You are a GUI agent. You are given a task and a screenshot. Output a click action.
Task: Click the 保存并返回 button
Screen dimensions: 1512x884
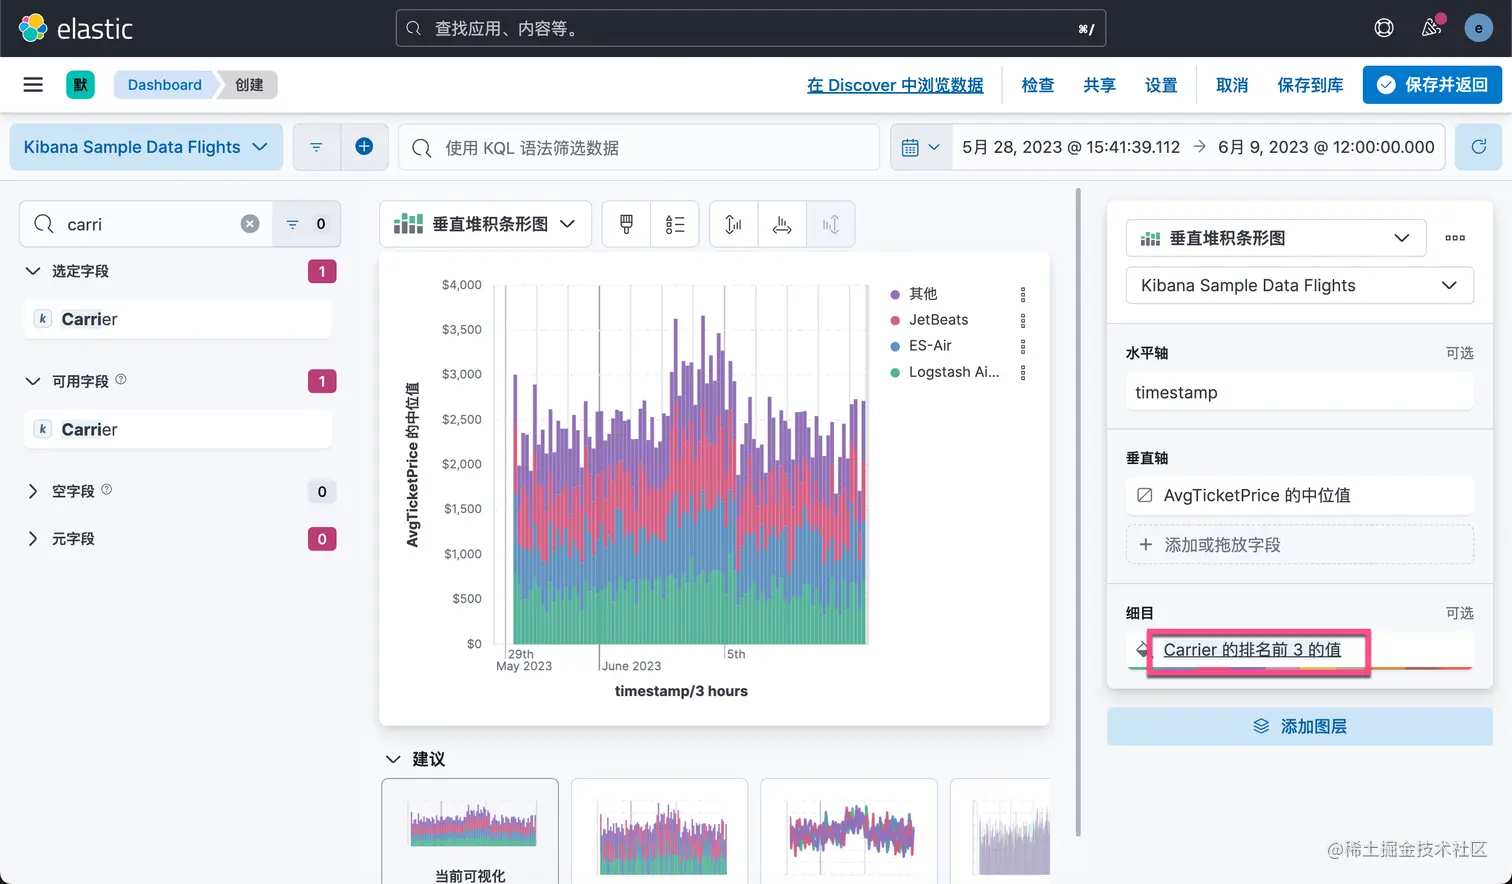click(1432, 85)
